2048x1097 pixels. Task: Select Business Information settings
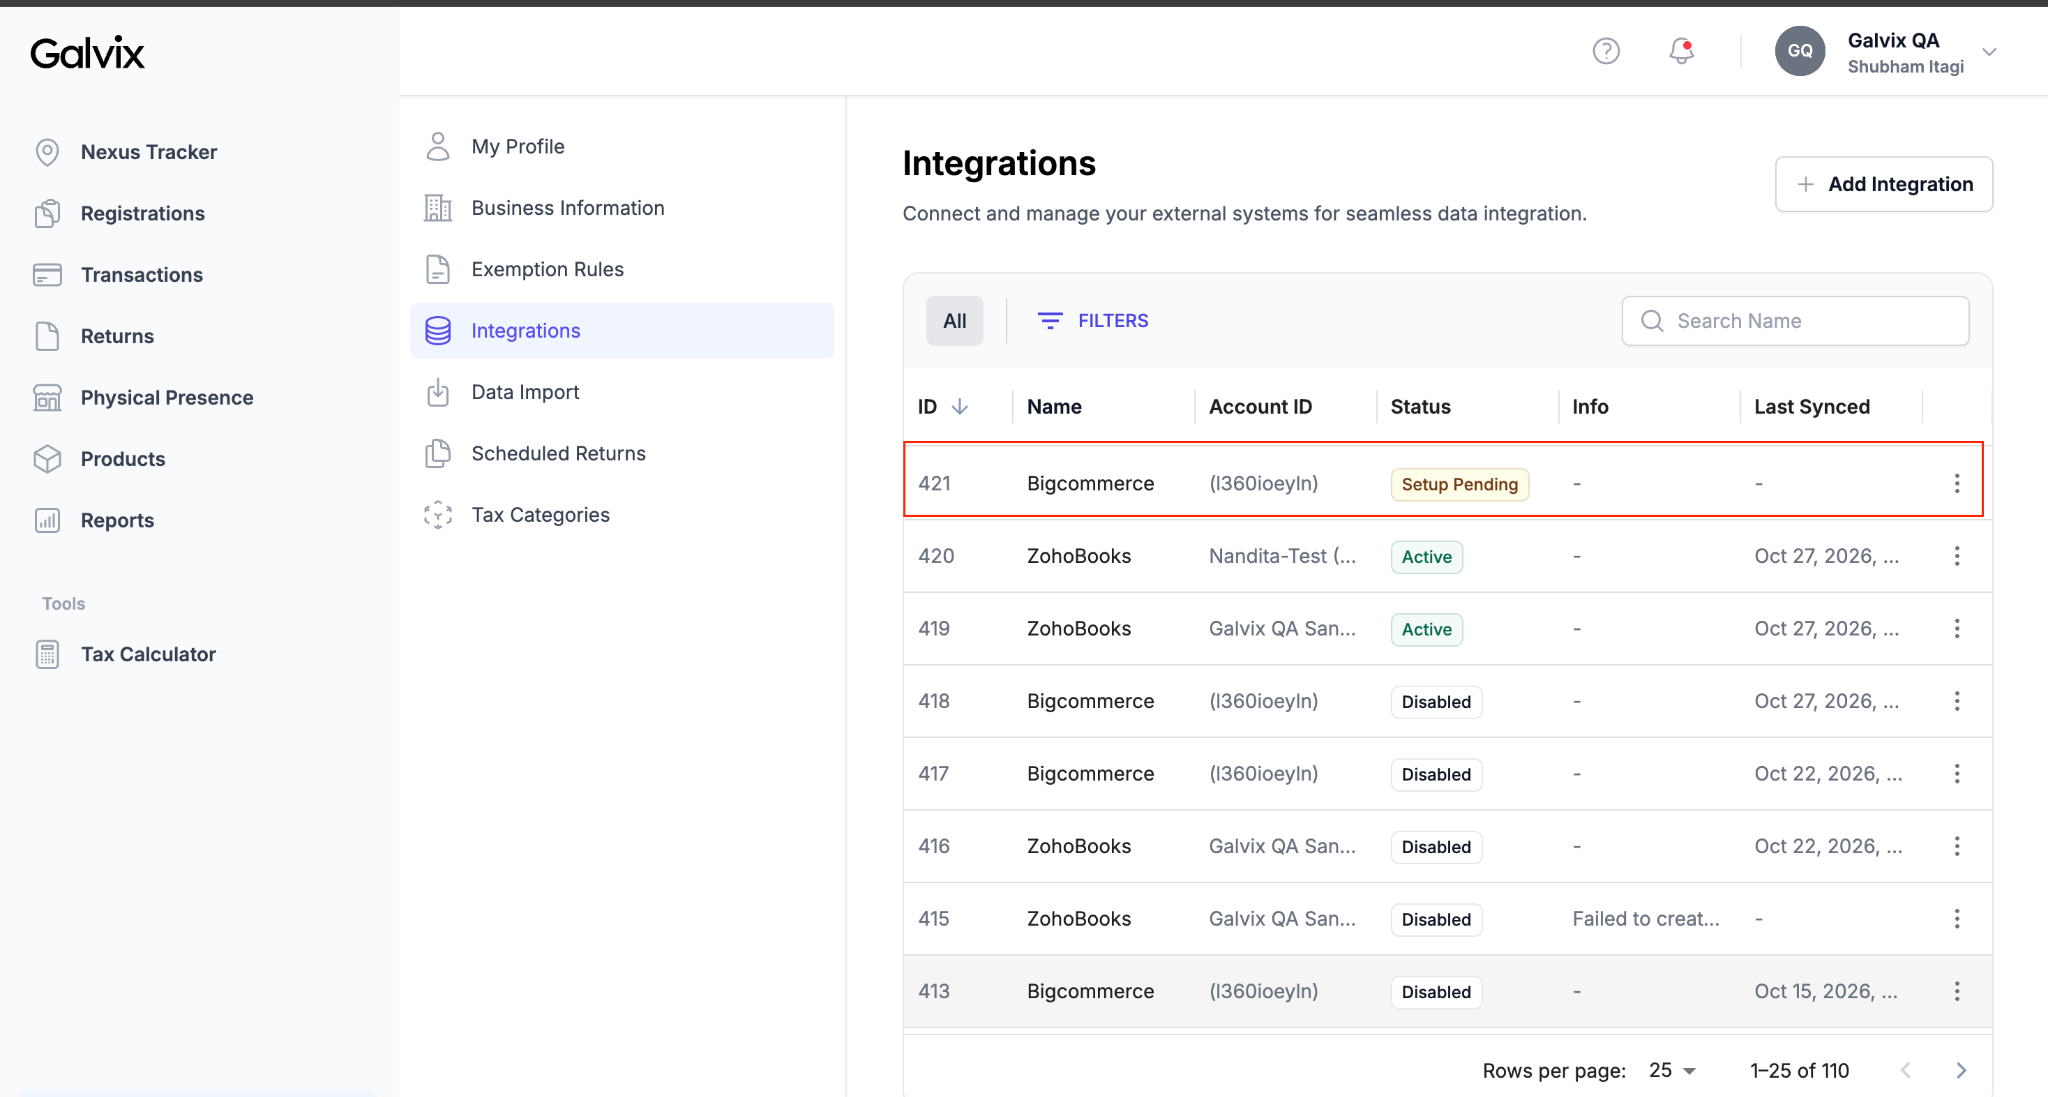622,208
